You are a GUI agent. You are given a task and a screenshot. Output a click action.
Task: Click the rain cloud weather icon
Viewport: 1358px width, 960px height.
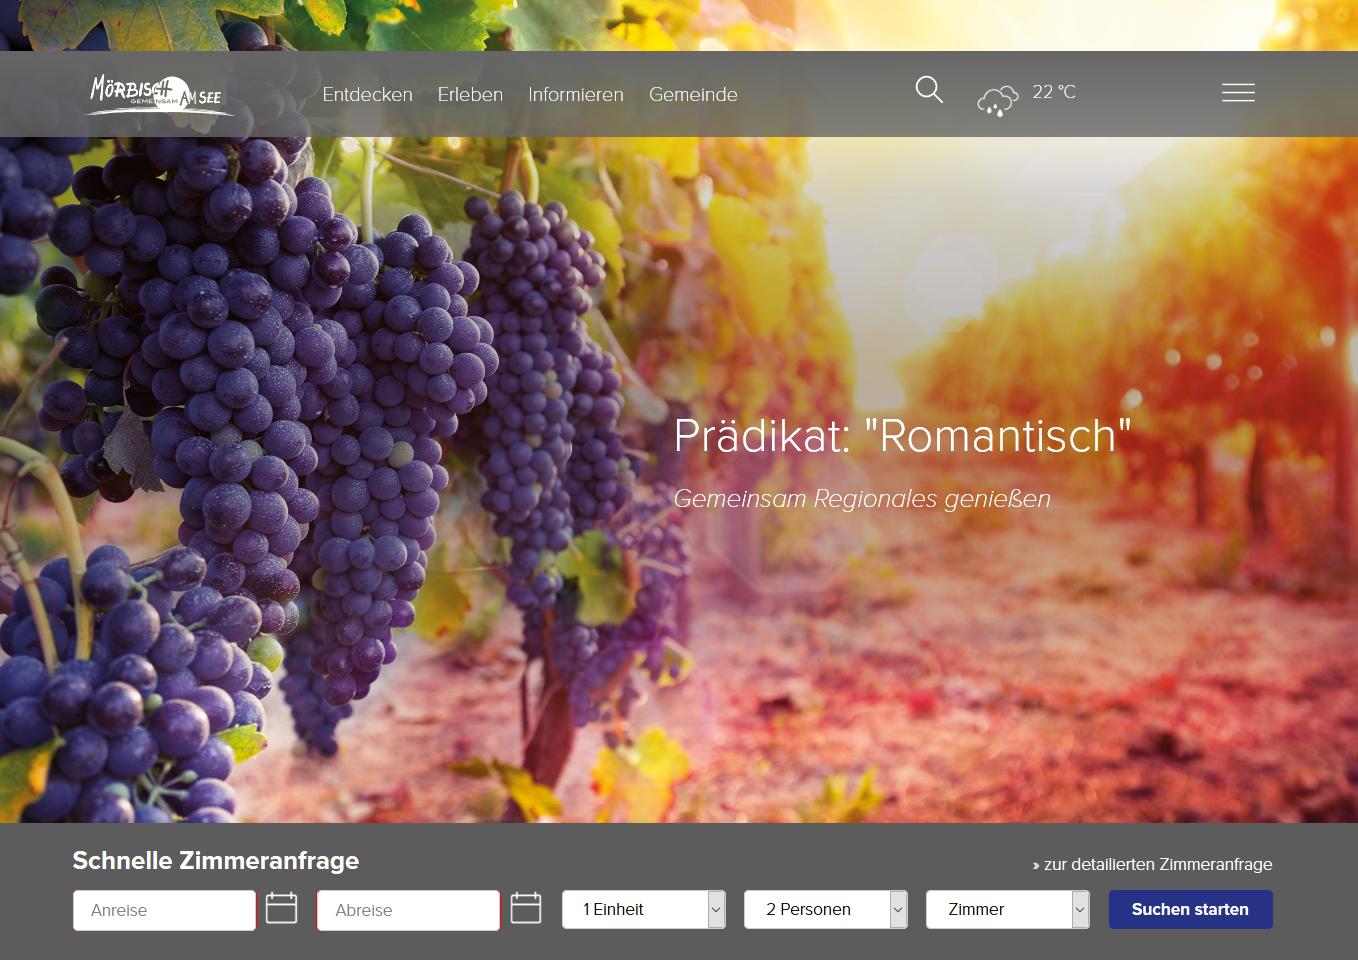click(997, 100)
